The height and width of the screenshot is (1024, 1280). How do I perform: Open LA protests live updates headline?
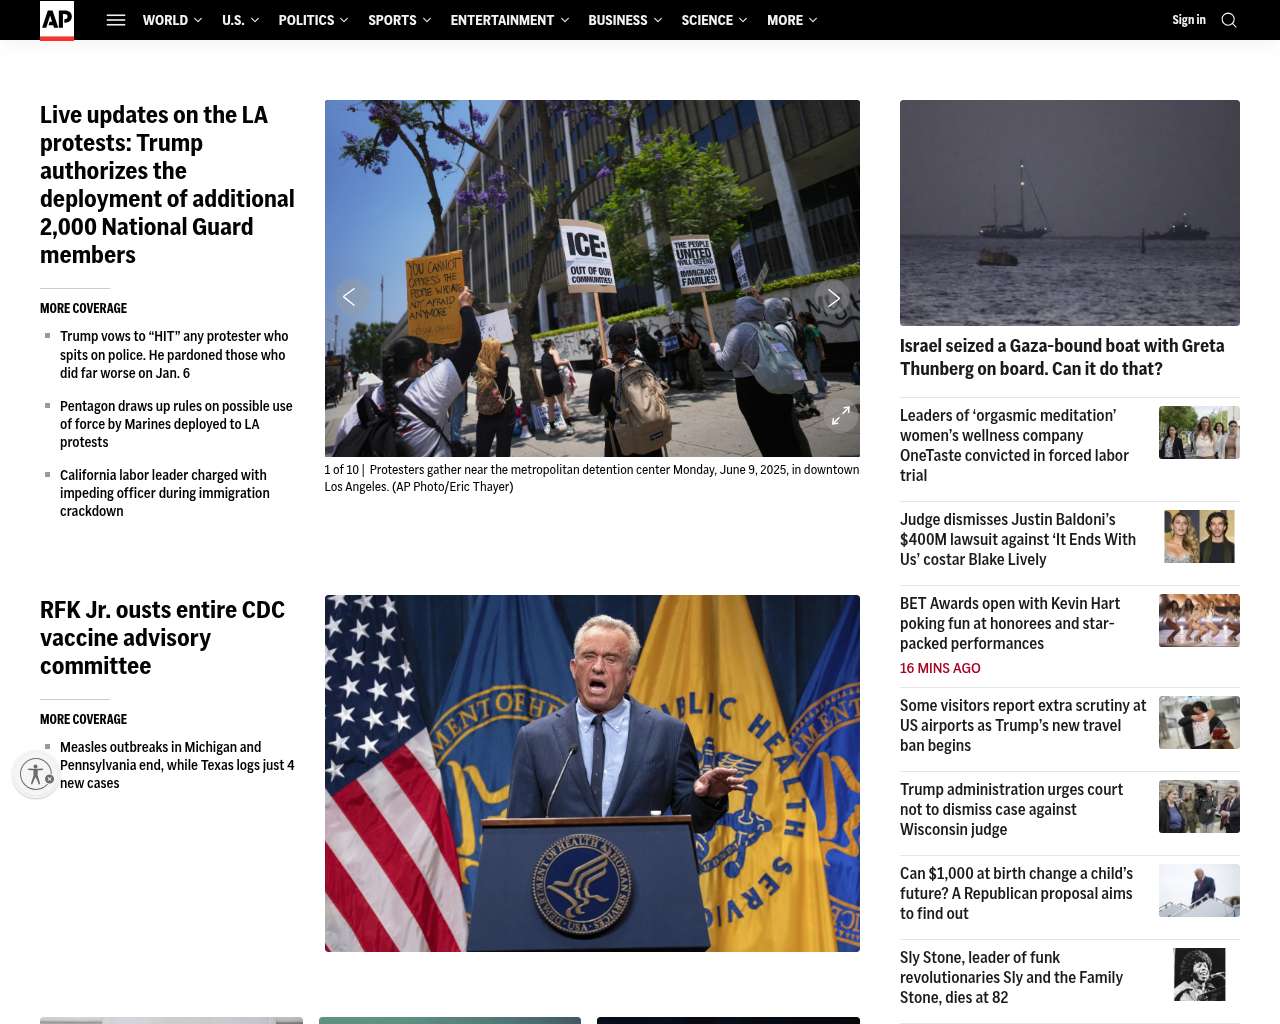point(167,185)
